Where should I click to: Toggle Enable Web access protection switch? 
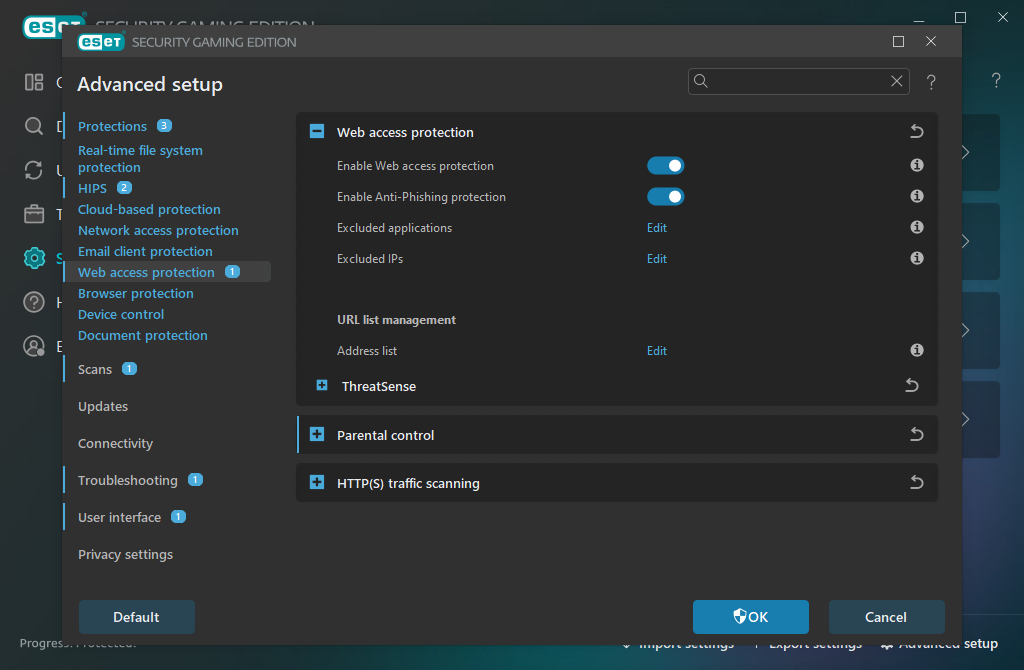665,166
